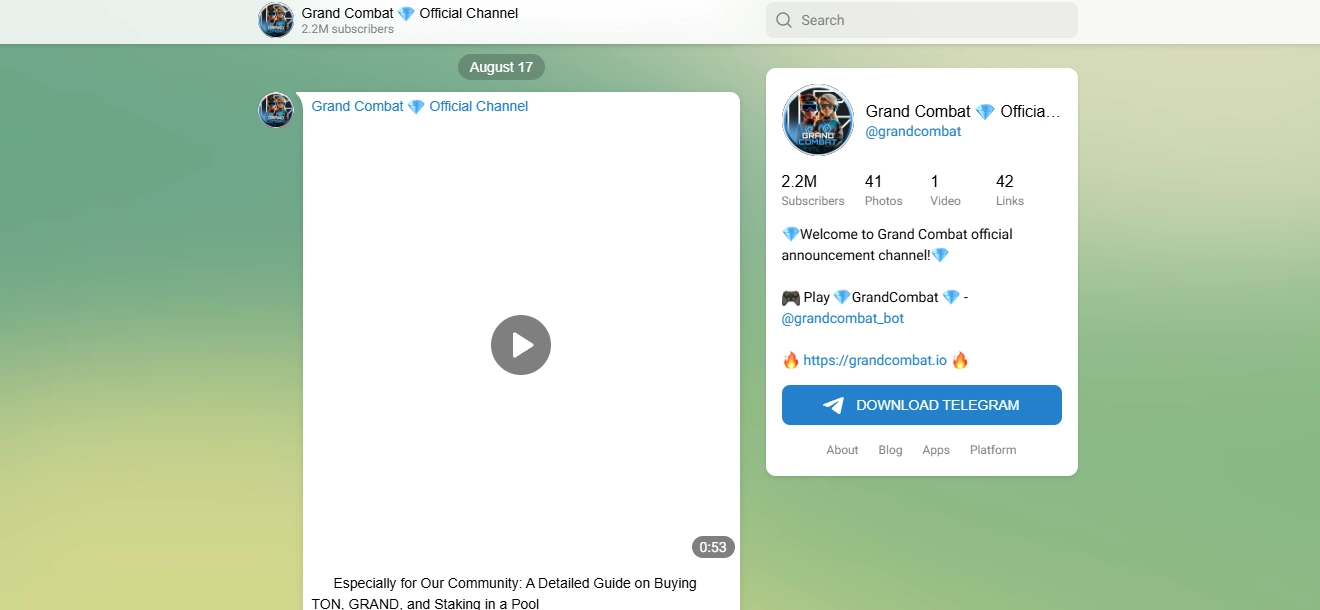Open the Platform footer link
Screen dimensions: 1320x610
pos(993,450)
